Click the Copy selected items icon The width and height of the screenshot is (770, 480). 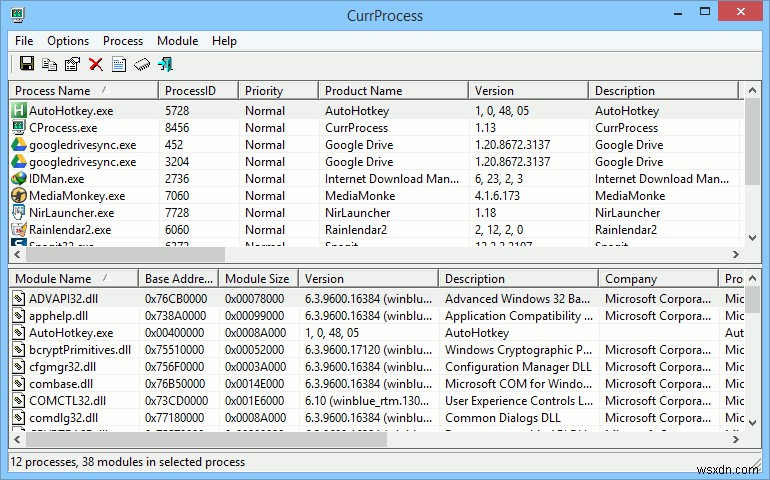tap(49, 64)
